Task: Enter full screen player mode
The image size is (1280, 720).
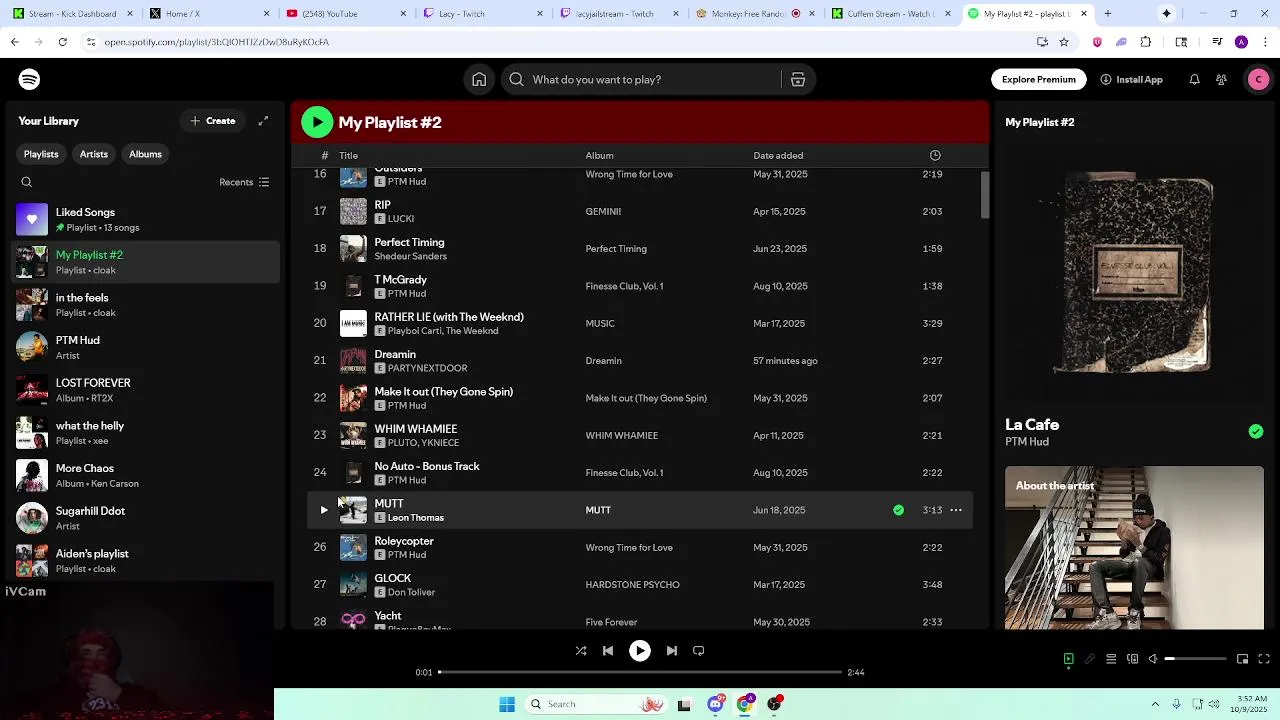Action: click(x=1264, y=659)
